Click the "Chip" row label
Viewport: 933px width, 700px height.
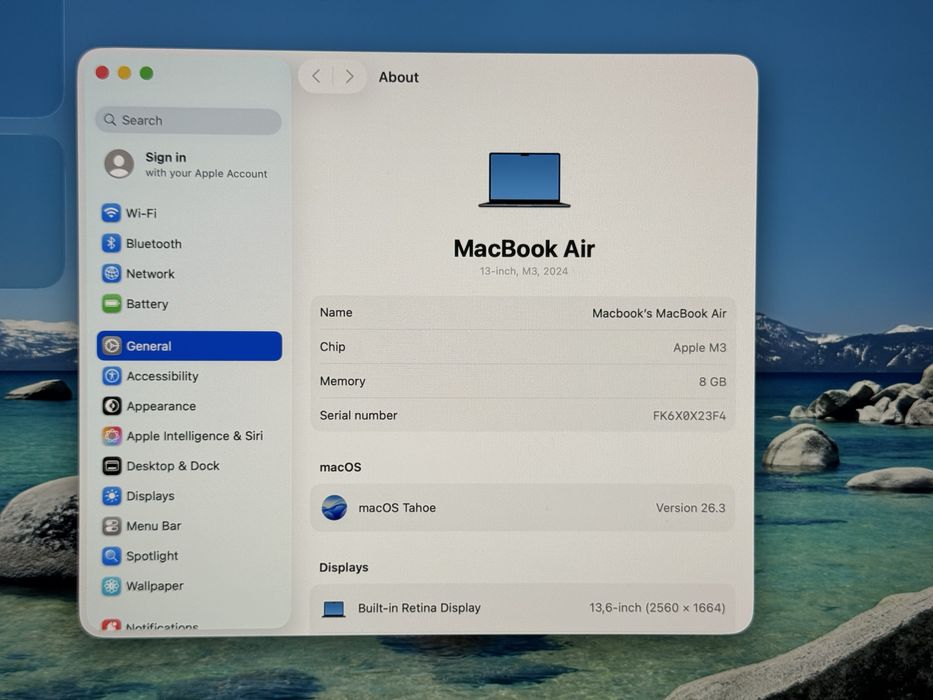pos(333,347)
